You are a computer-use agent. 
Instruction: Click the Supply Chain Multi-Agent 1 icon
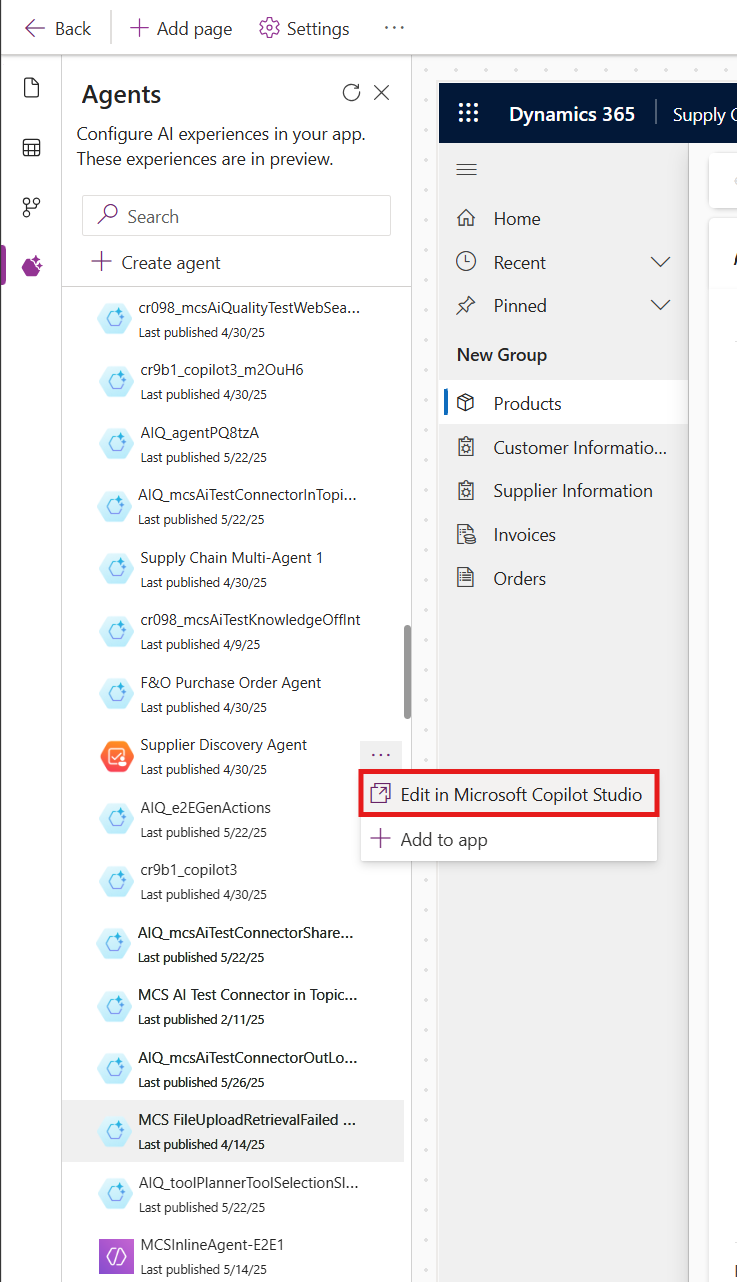116,569
